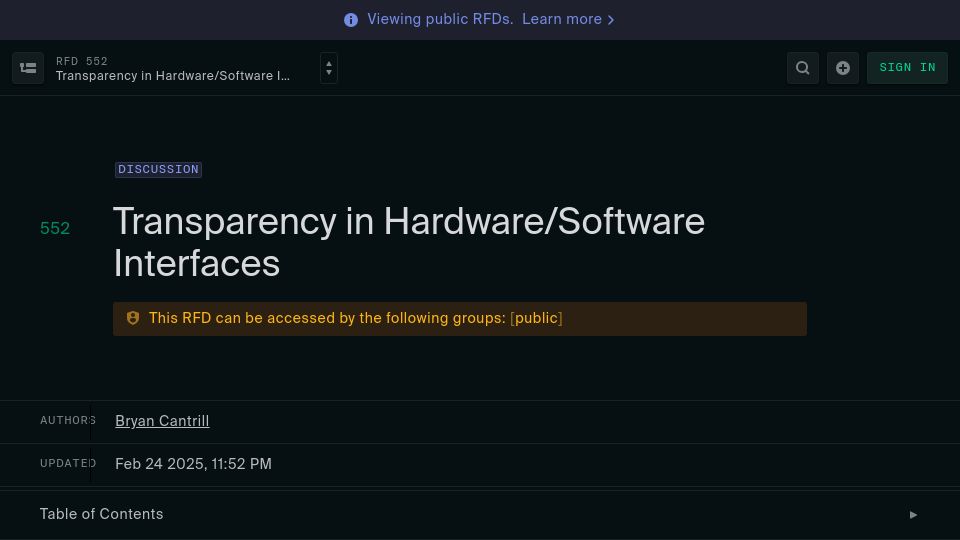Click the shield icon in access notice
This screenshot has width=960, height=540.
(x=133, y=318)
